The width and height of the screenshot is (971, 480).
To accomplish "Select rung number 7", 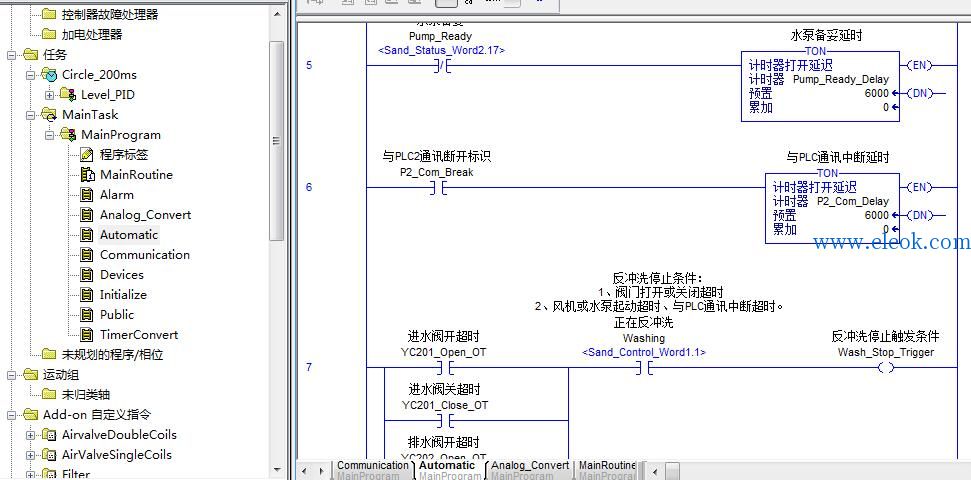I will pyautogui.click(x=309, y=367).
